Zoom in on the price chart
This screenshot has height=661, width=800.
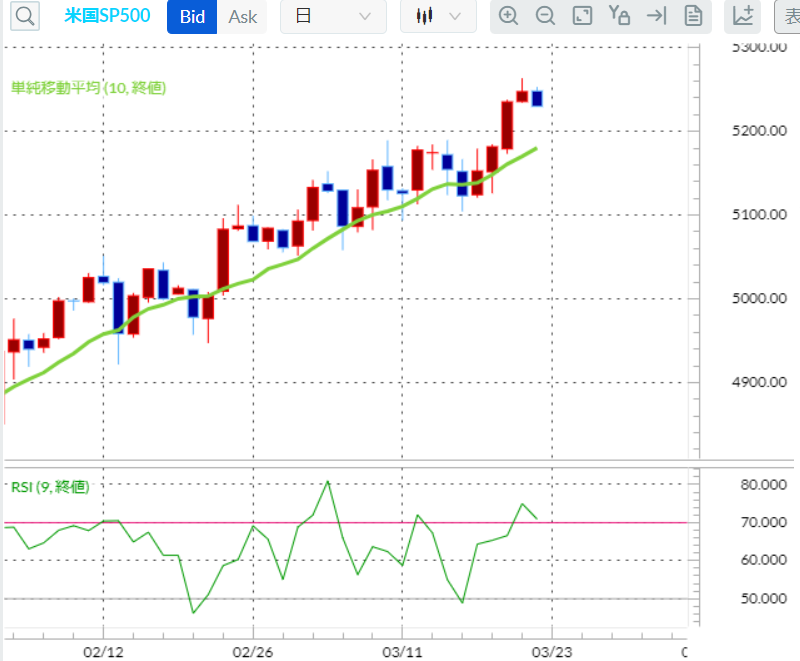509,16
